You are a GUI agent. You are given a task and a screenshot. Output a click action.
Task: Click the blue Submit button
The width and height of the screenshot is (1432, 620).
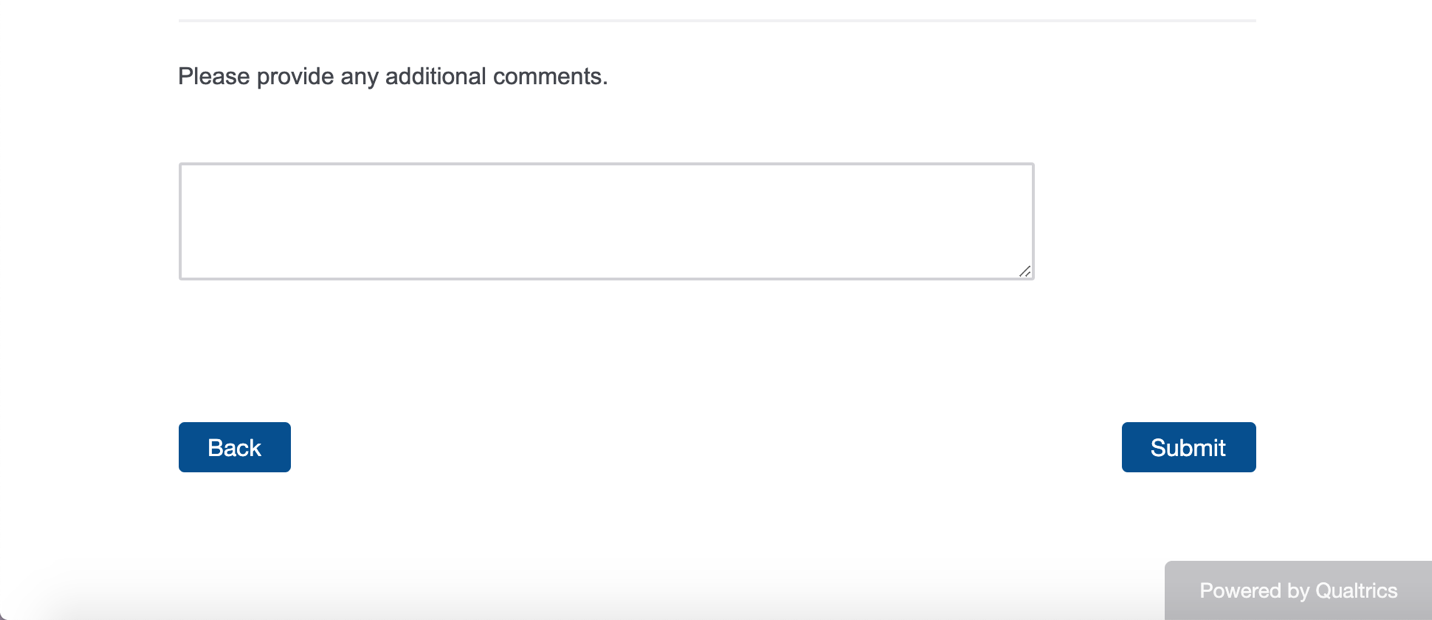1188,447
